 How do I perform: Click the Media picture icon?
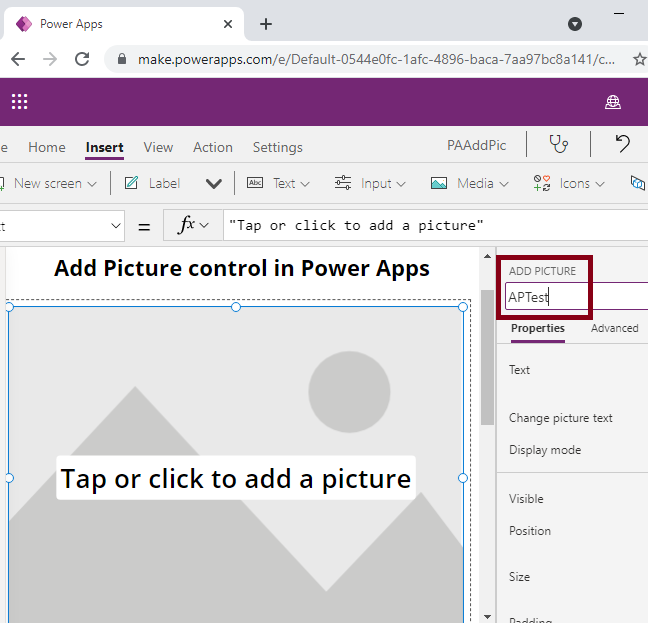coord(438,183)
